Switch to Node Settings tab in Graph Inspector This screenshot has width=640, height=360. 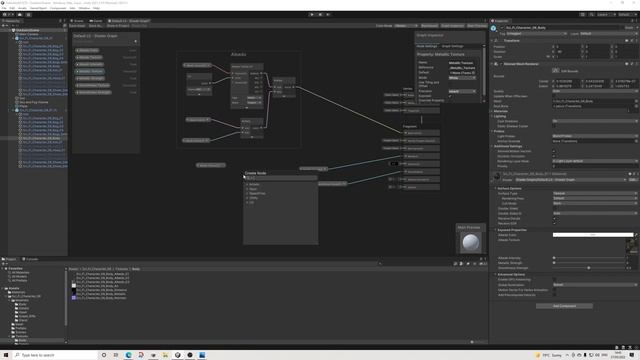click(x=427, y=46)
